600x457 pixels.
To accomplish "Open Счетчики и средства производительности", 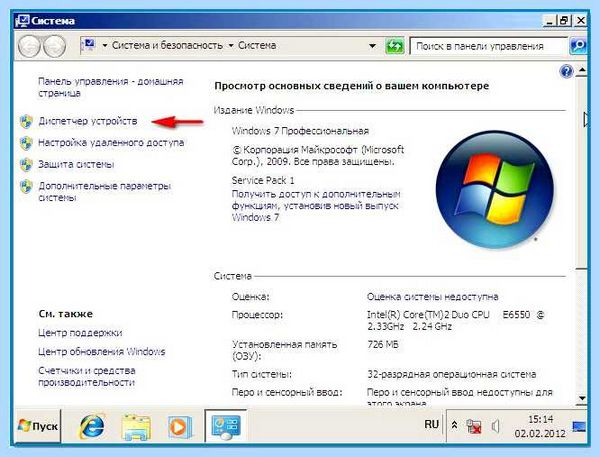I will tap(87, 376).
